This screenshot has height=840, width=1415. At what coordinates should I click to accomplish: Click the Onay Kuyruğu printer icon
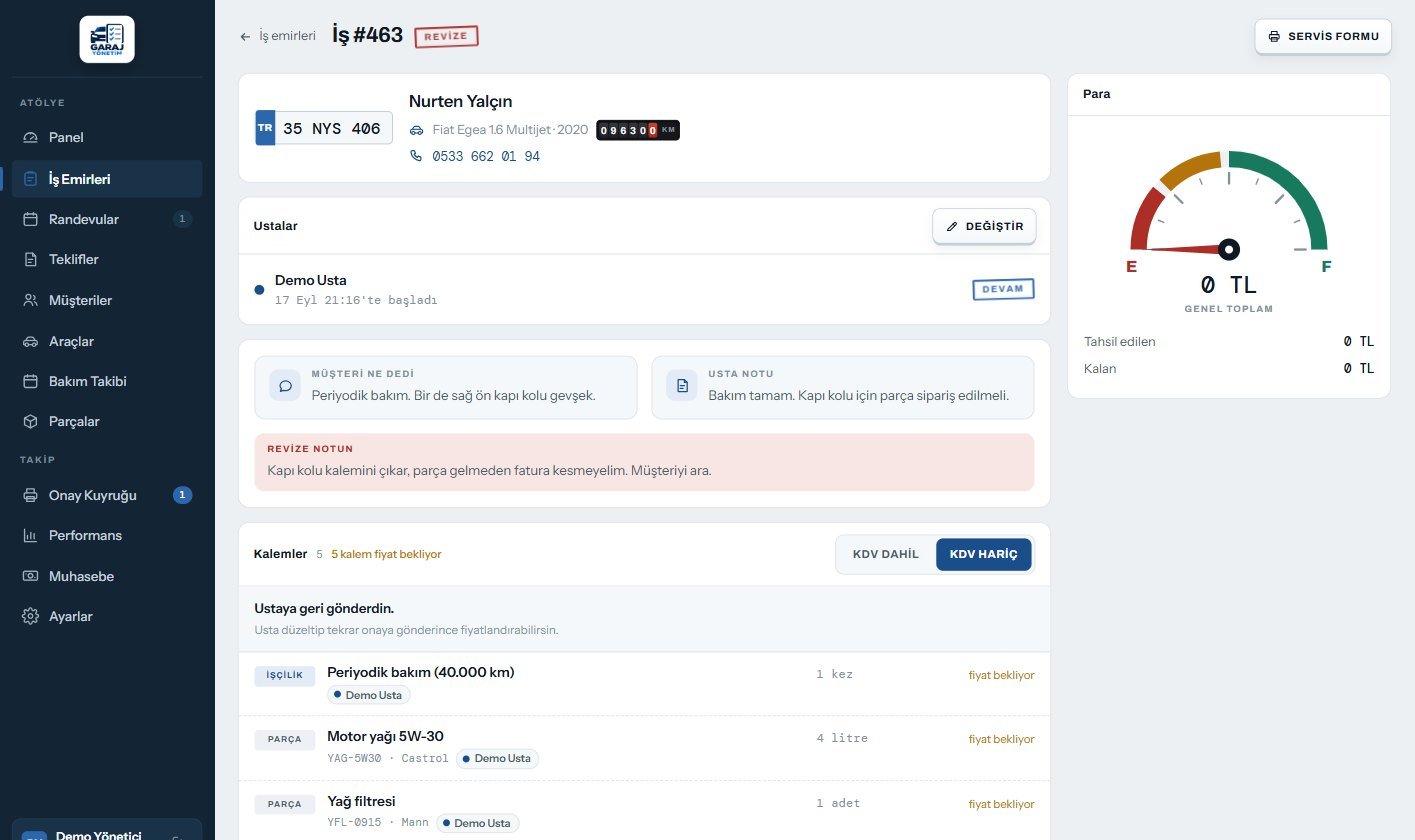click(30, 495)
